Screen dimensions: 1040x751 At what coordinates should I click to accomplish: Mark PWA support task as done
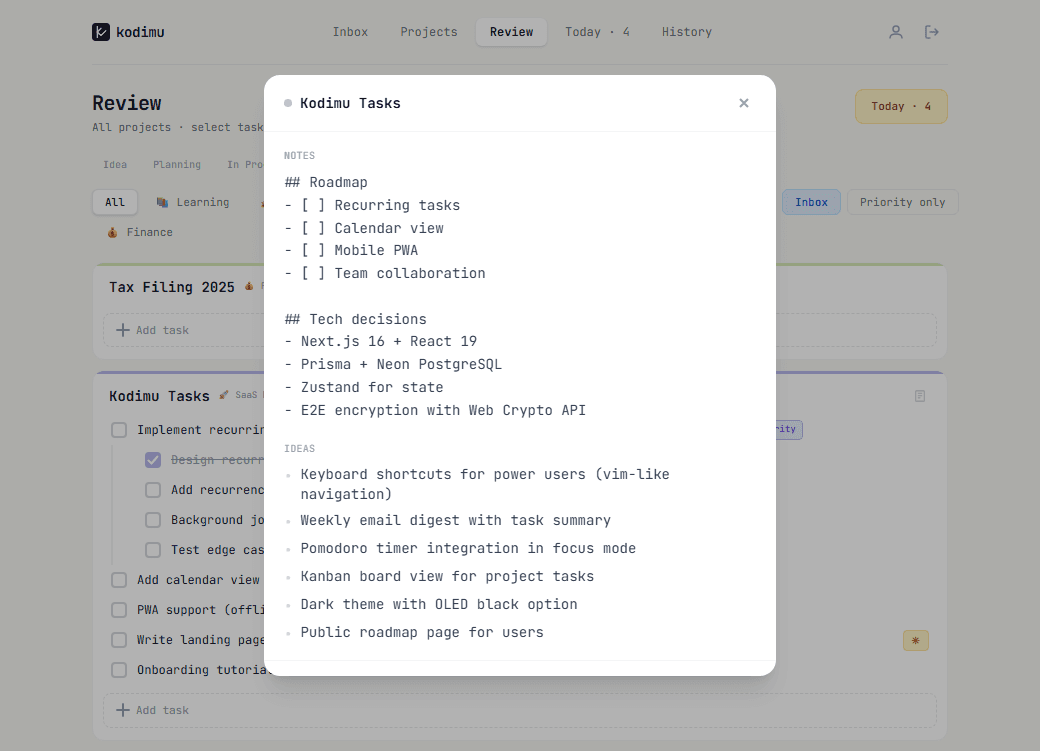coord(119,610)
